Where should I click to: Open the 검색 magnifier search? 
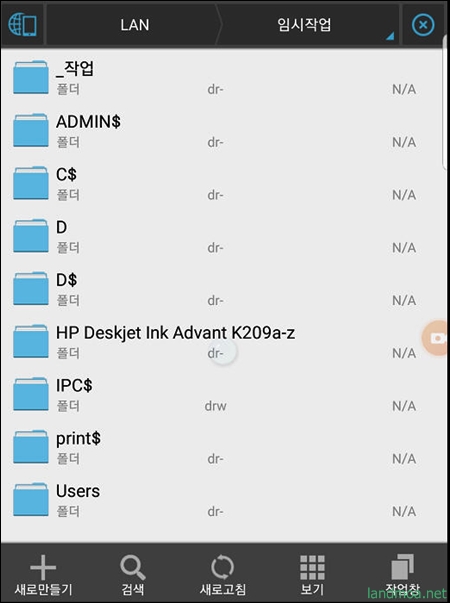133,567
